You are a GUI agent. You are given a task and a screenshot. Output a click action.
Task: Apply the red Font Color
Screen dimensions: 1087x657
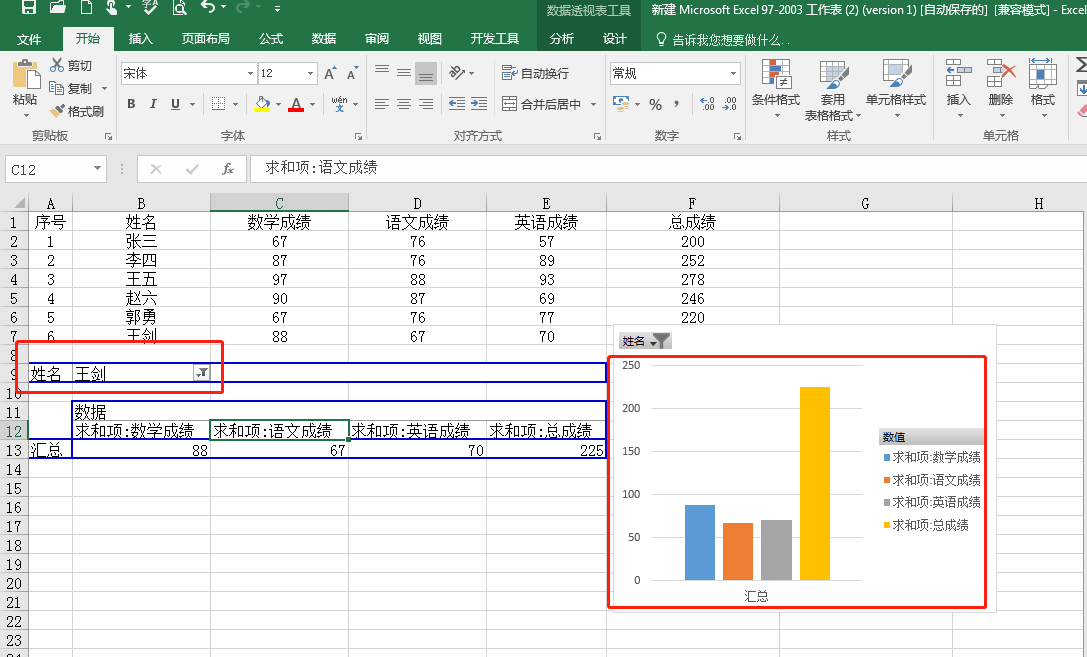[296, 104]
